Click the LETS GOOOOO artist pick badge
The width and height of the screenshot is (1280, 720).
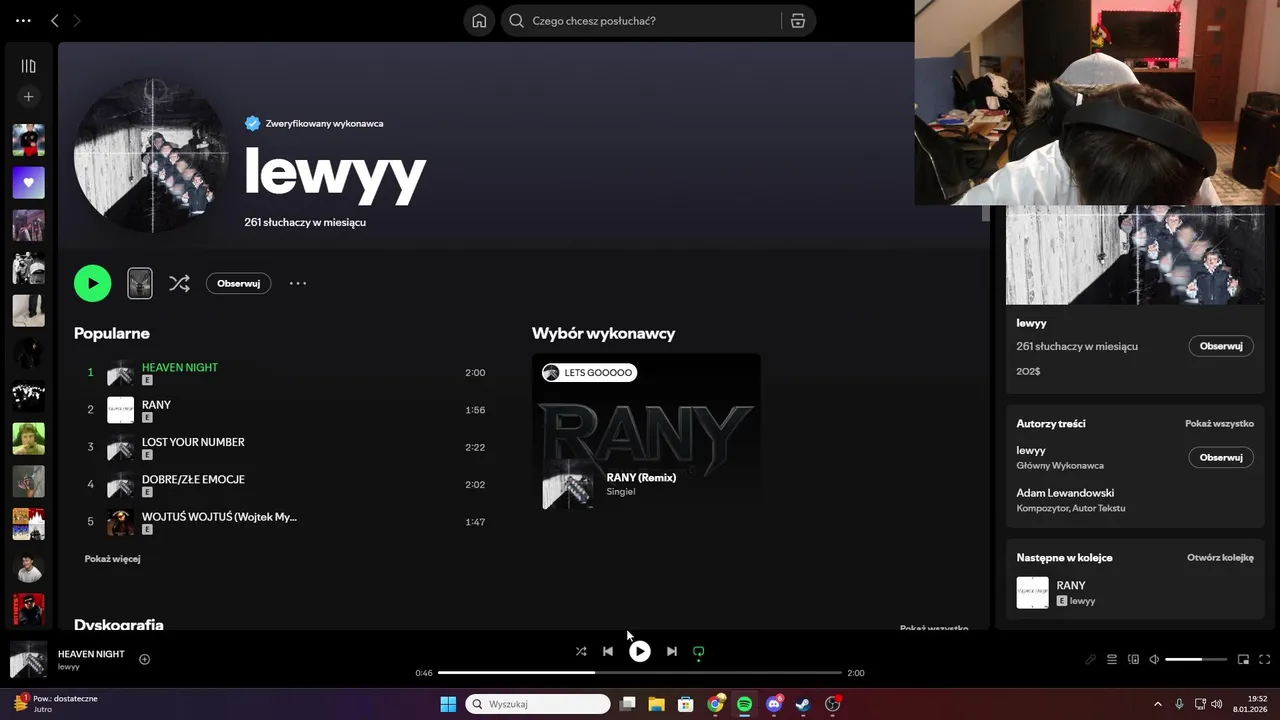tap(590, 373)
